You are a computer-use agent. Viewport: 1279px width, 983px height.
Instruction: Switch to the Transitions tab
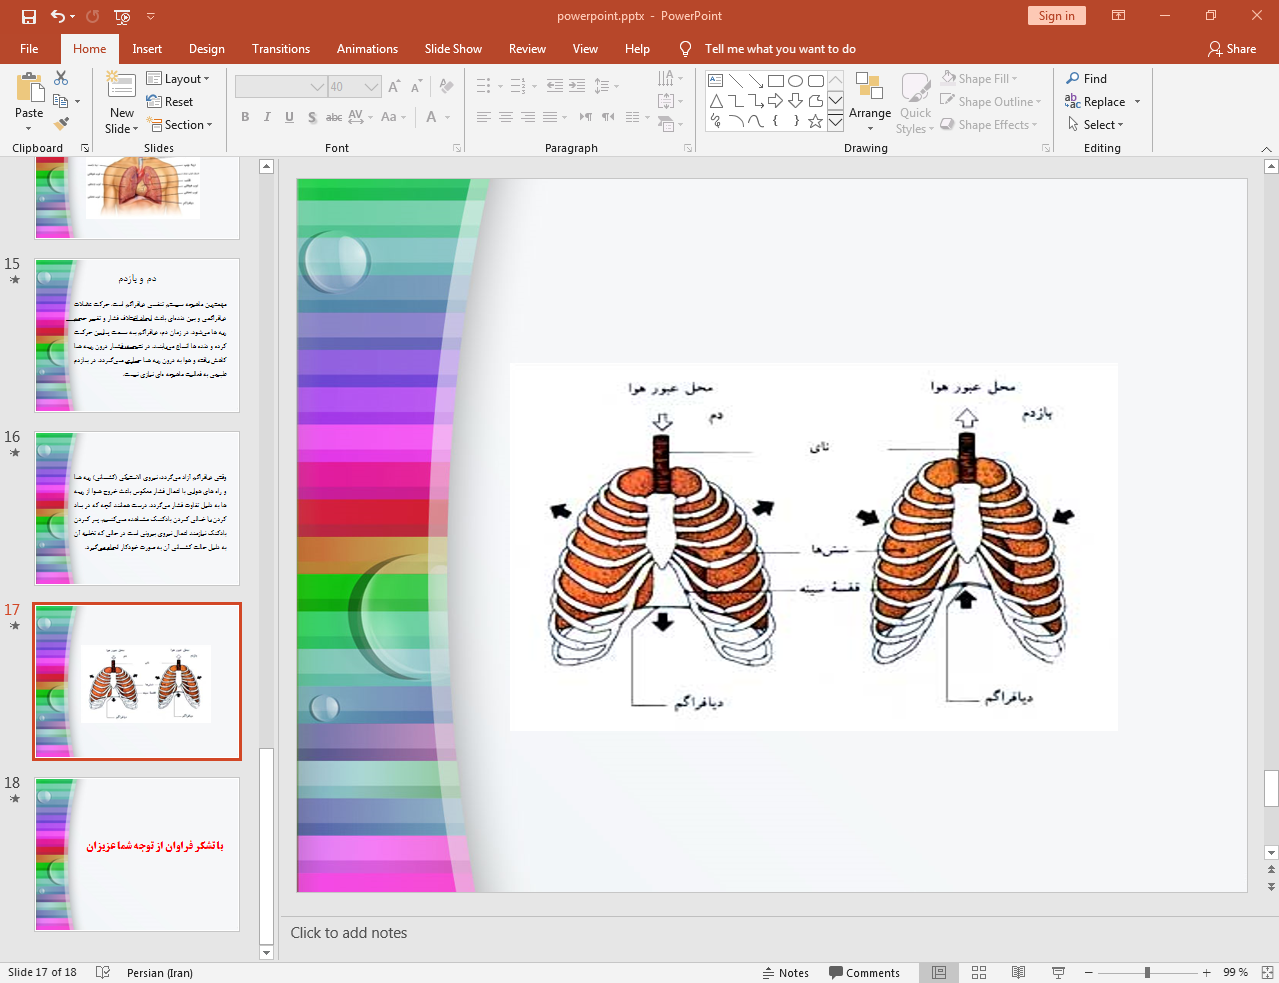click(281, 49)
